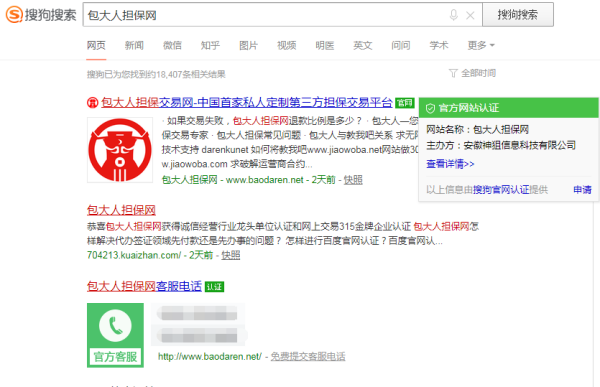Open the 图片 tab
The width and height of the screenshot is (600, 387).
pos(248,45)
